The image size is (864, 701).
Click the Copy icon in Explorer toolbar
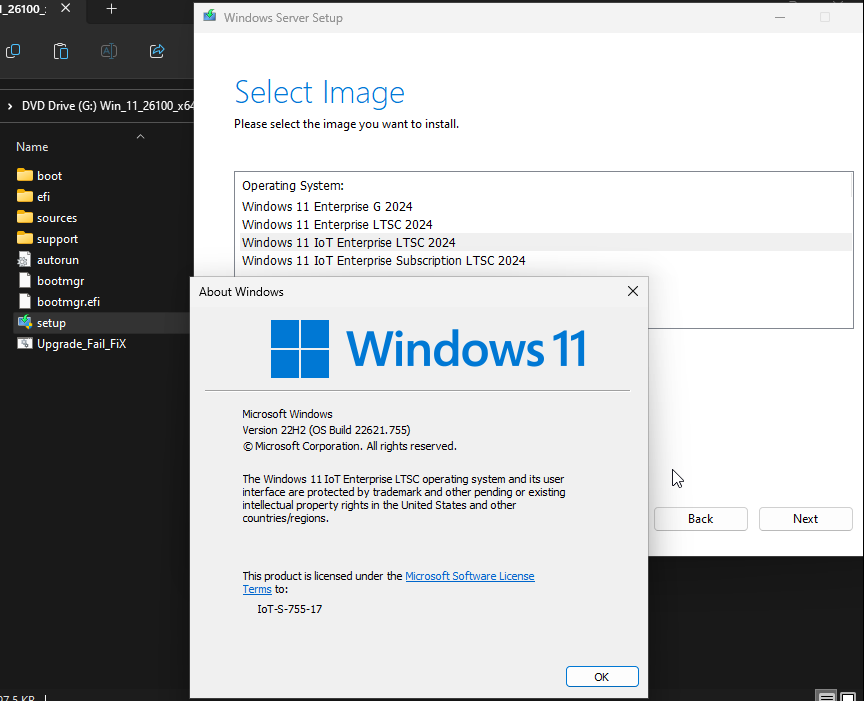(x=13, y=51)
